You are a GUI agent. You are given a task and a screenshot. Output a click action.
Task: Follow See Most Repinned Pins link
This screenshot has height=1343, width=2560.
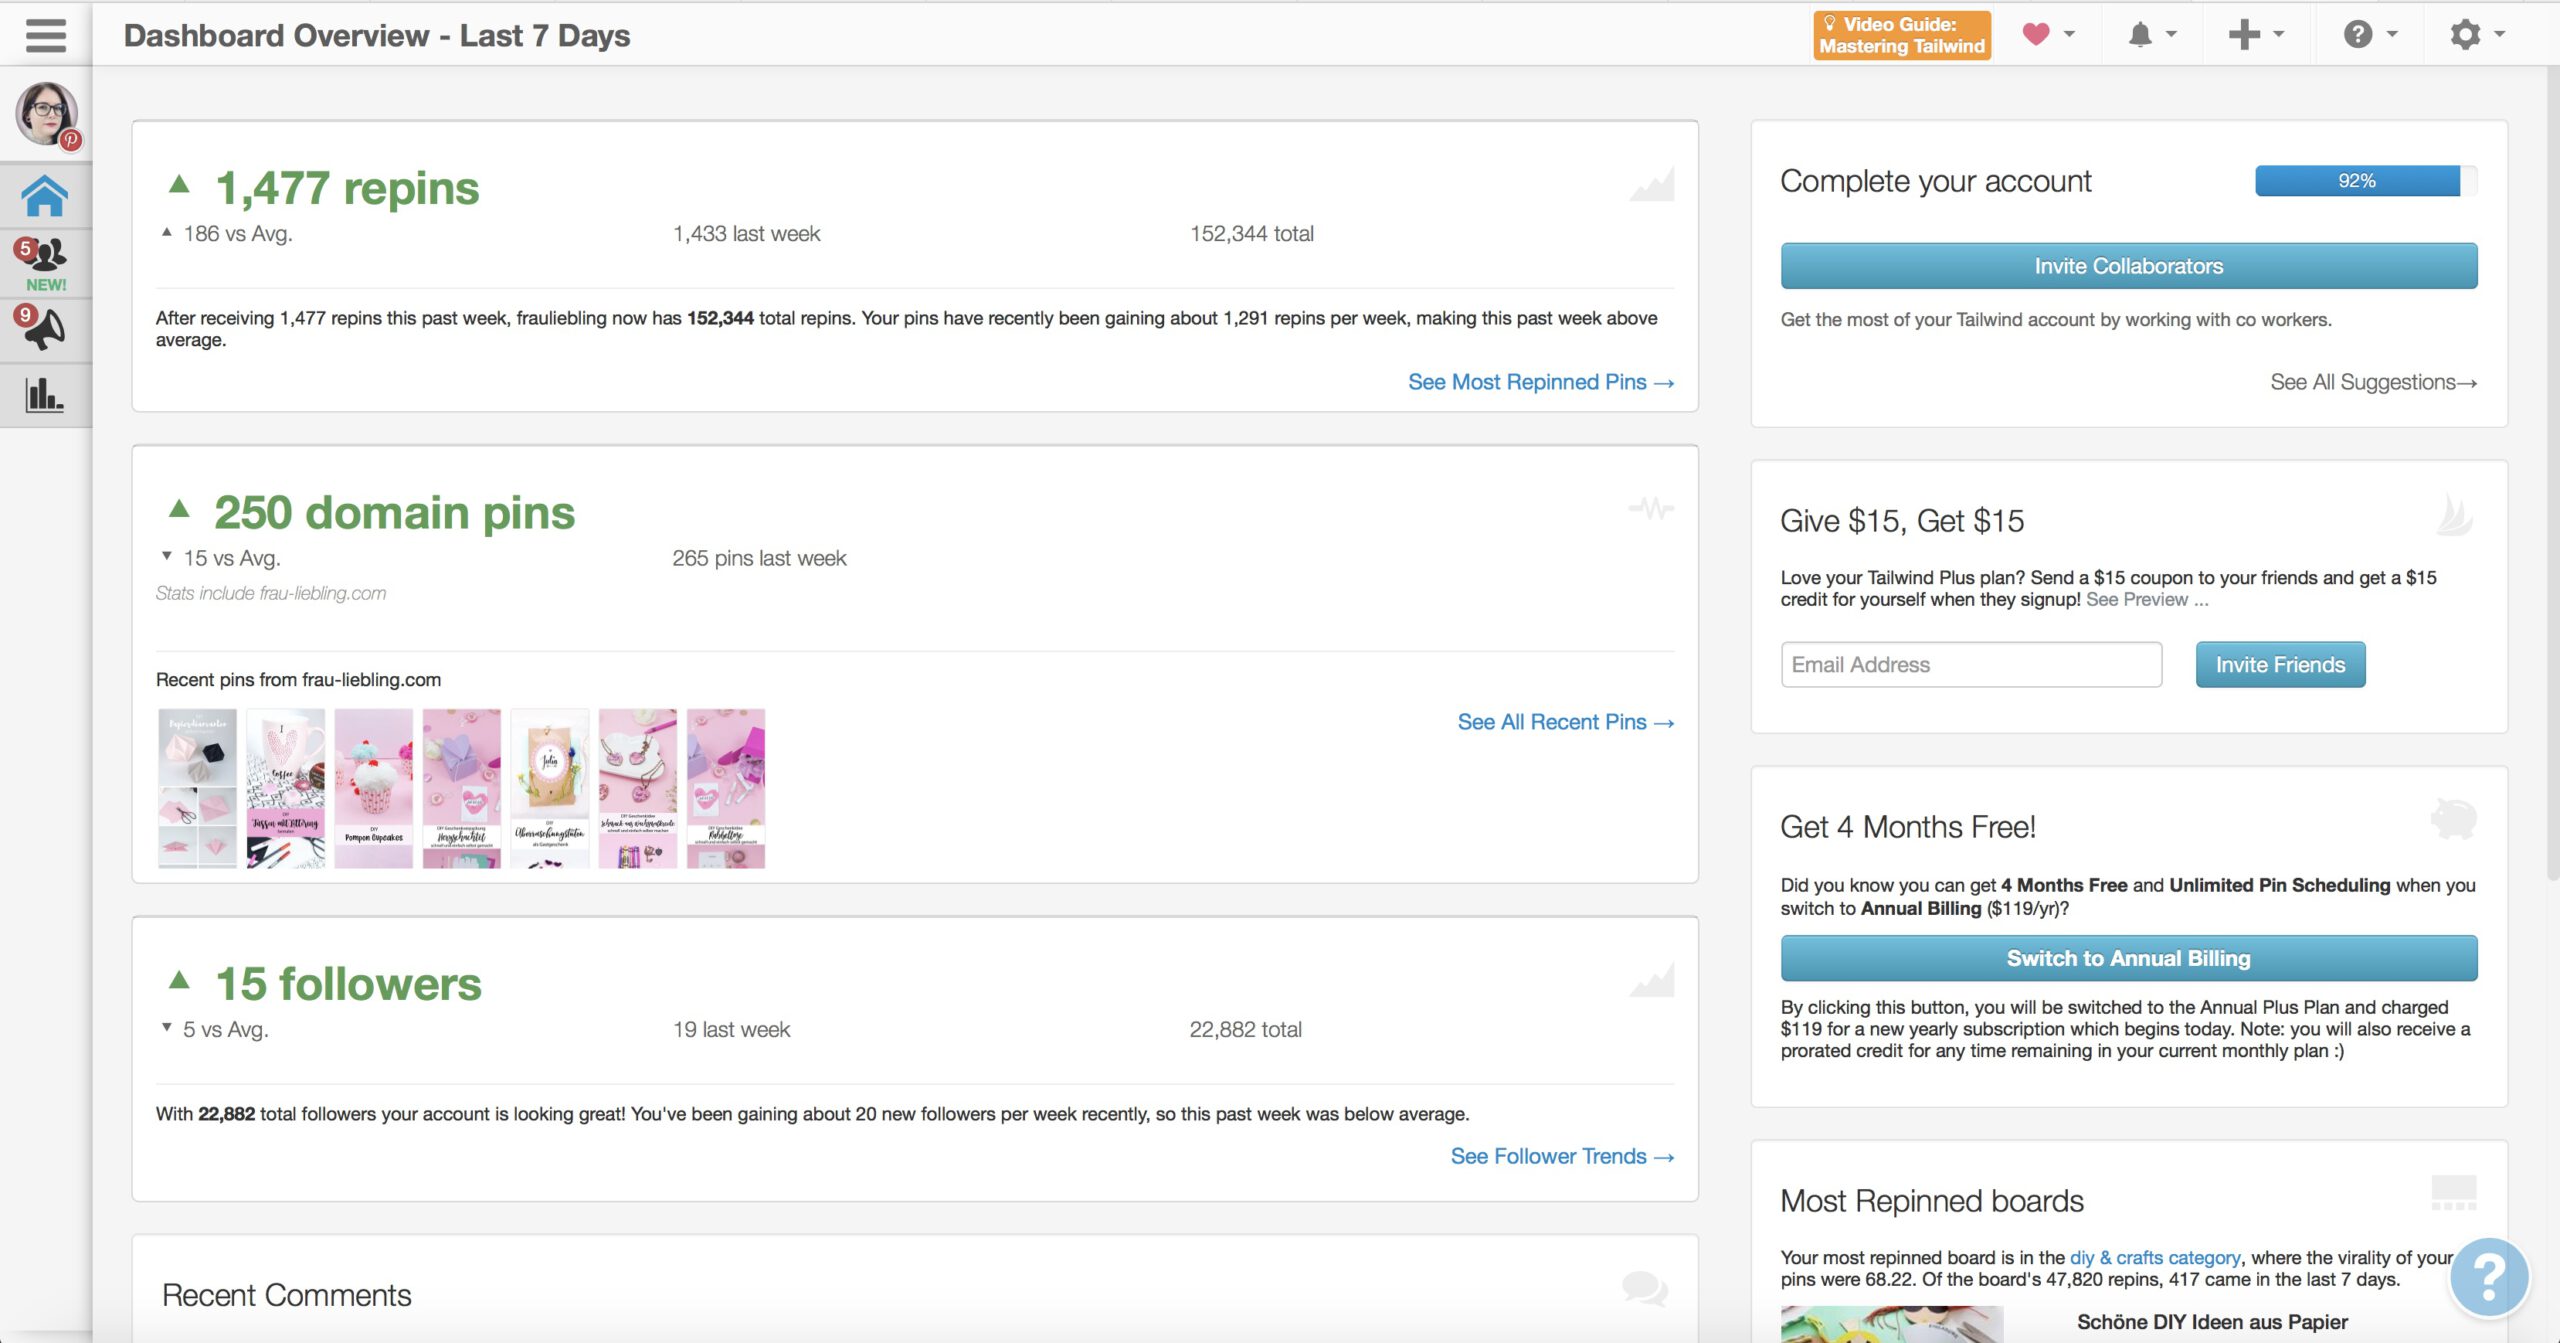coord(1540,382)
